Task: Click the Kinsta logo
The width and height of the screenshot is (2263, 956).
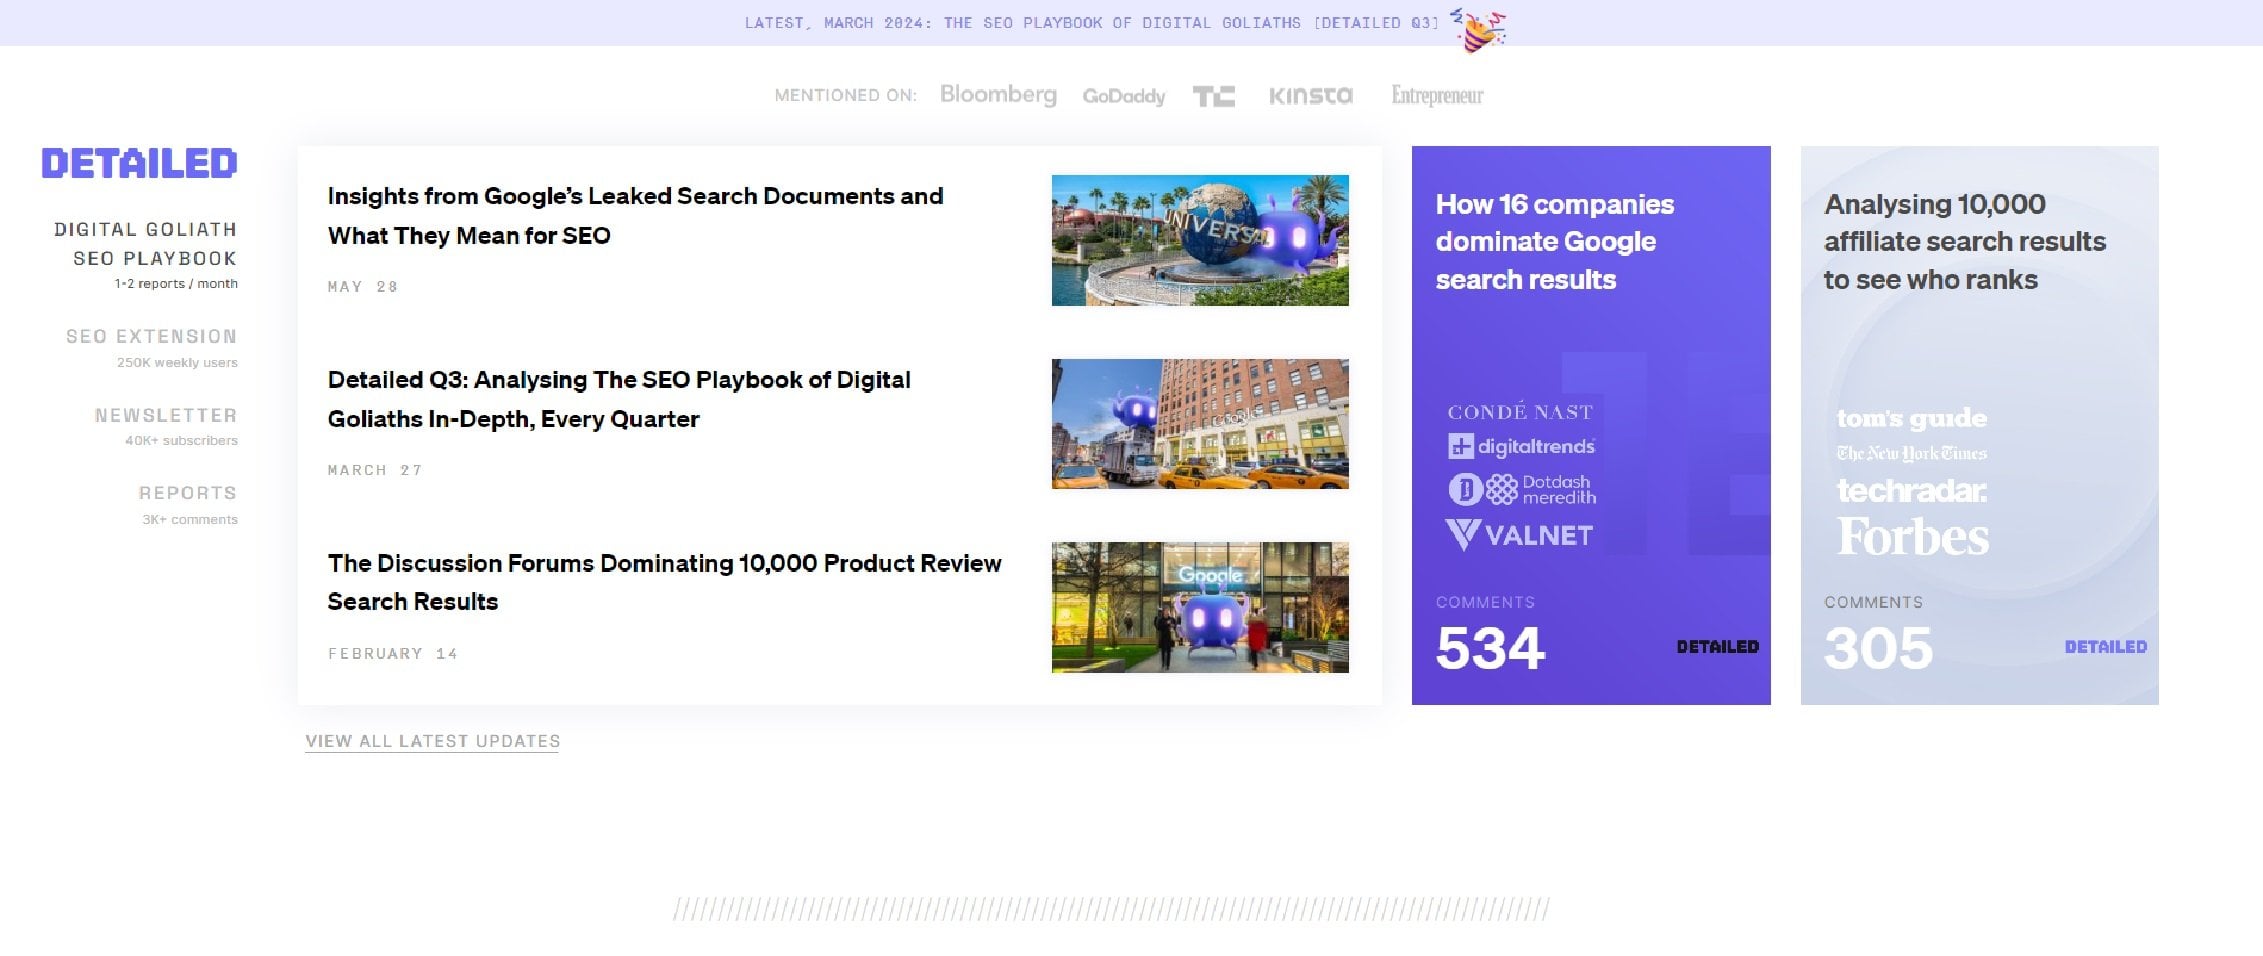Action: pyautogui.click(x=1311, y=96)
